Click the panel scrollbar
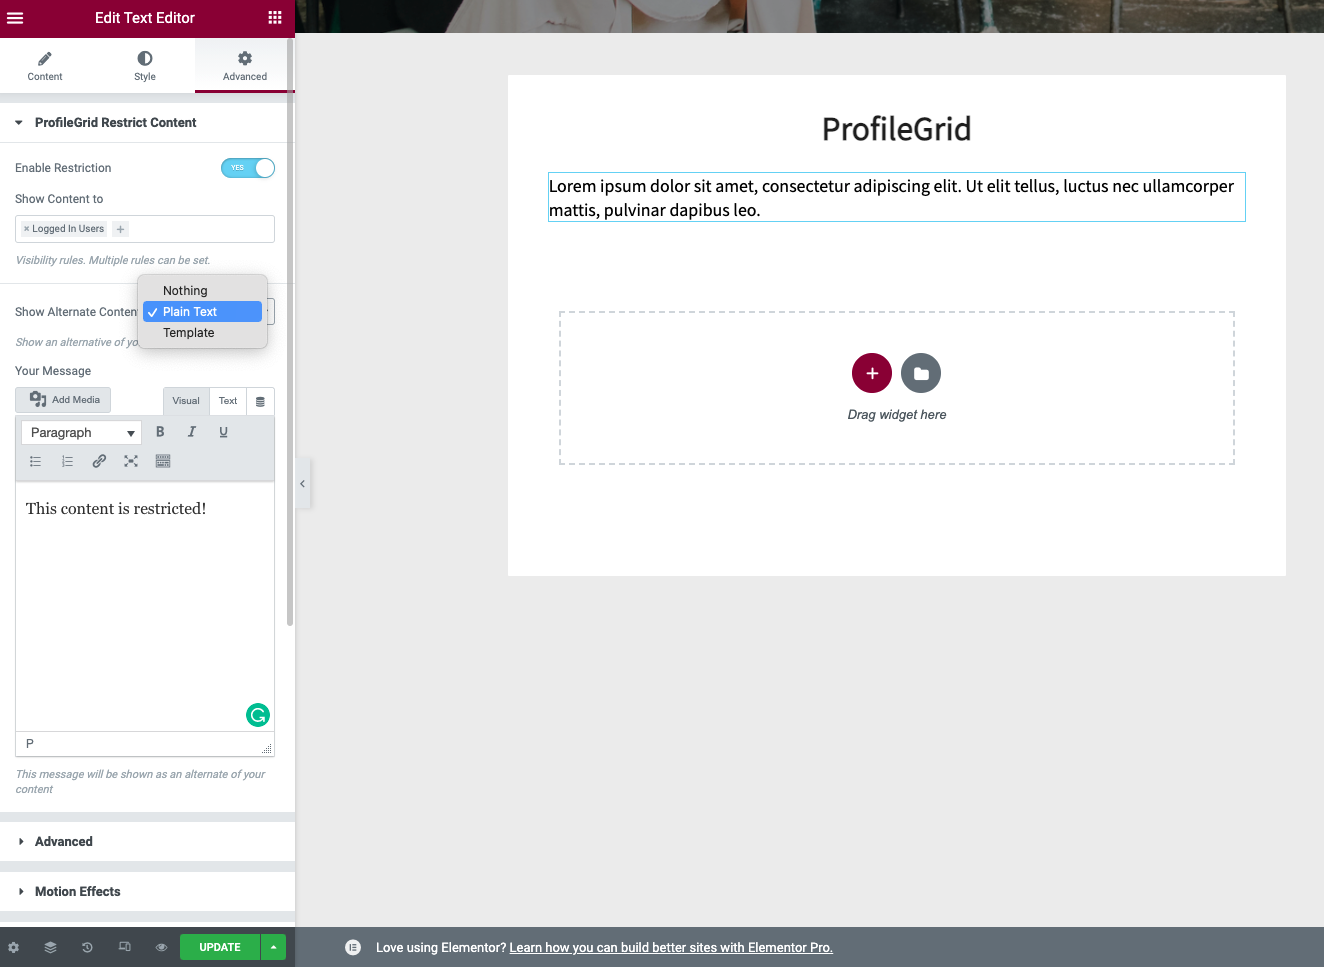The height and width of the screenshot is (967, 1324). coord(290,330)
